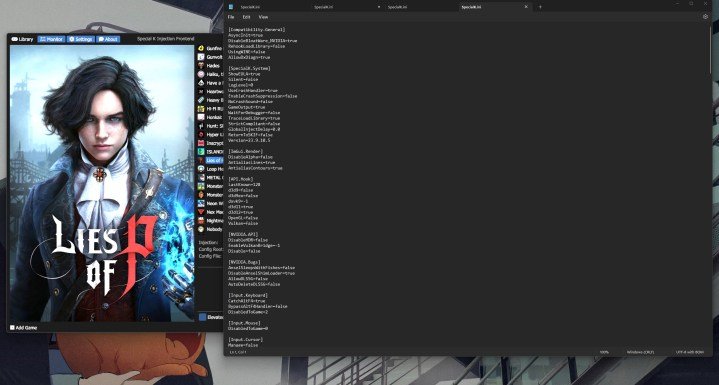Viewport: 719px width, 385px height.
Task: Open Notepad settings gear icon
Action: point(705,17)
